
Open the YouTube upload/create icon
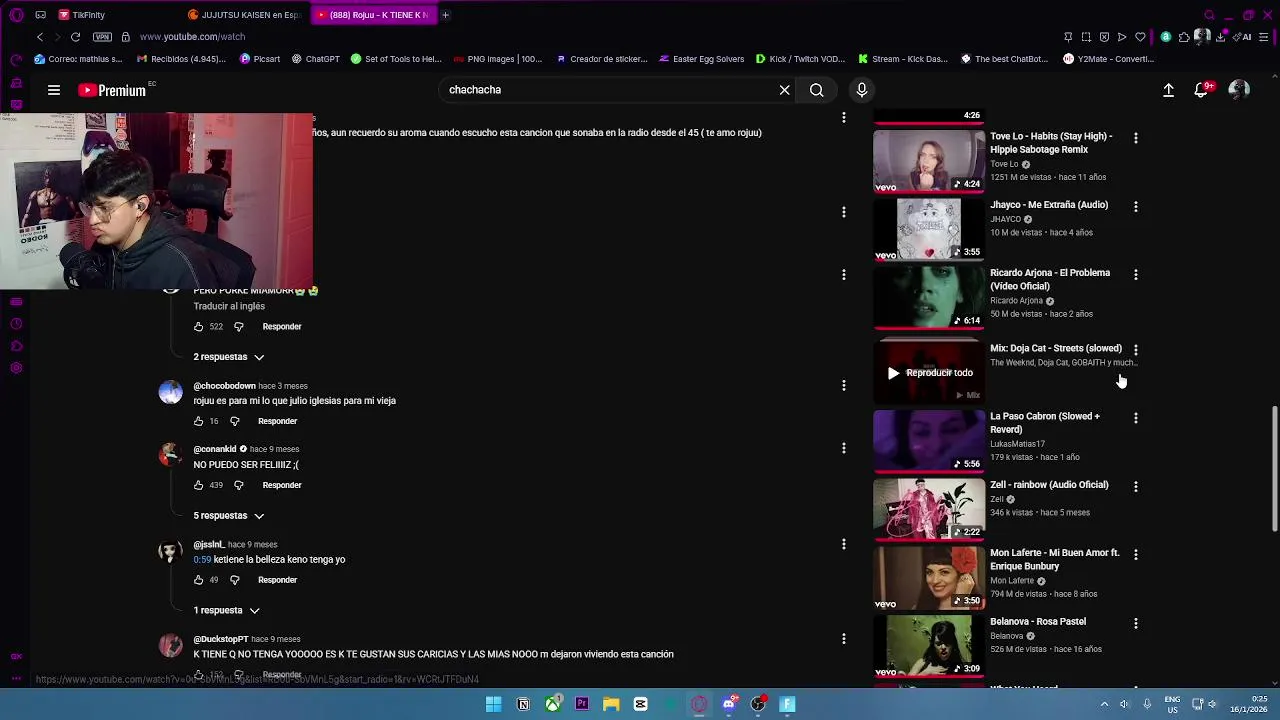[1168, 90]
